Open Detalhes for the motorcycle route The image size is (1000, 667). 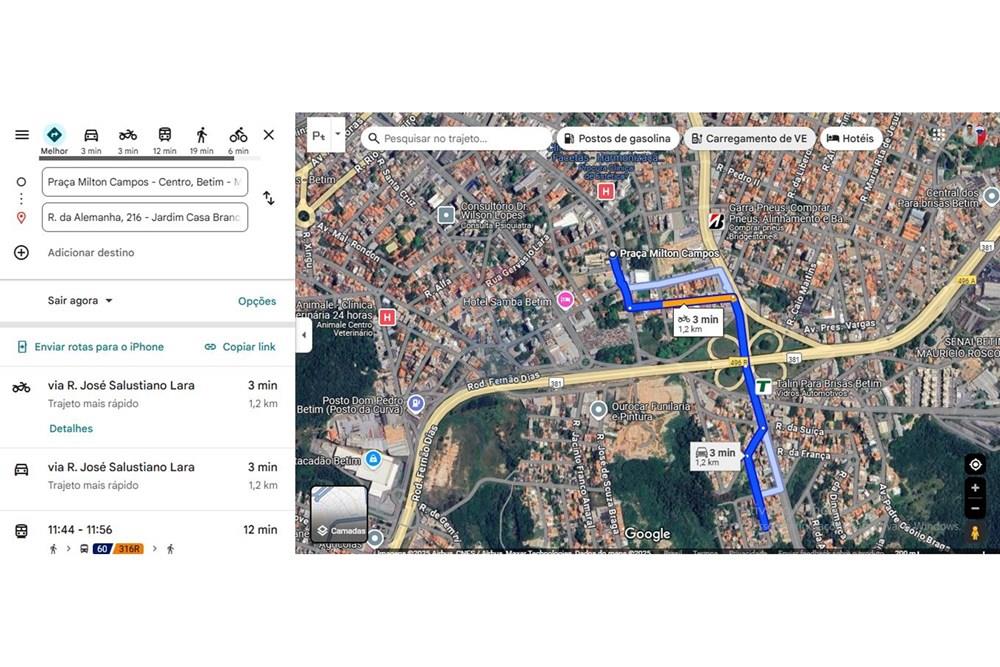(x=71, y=429)
